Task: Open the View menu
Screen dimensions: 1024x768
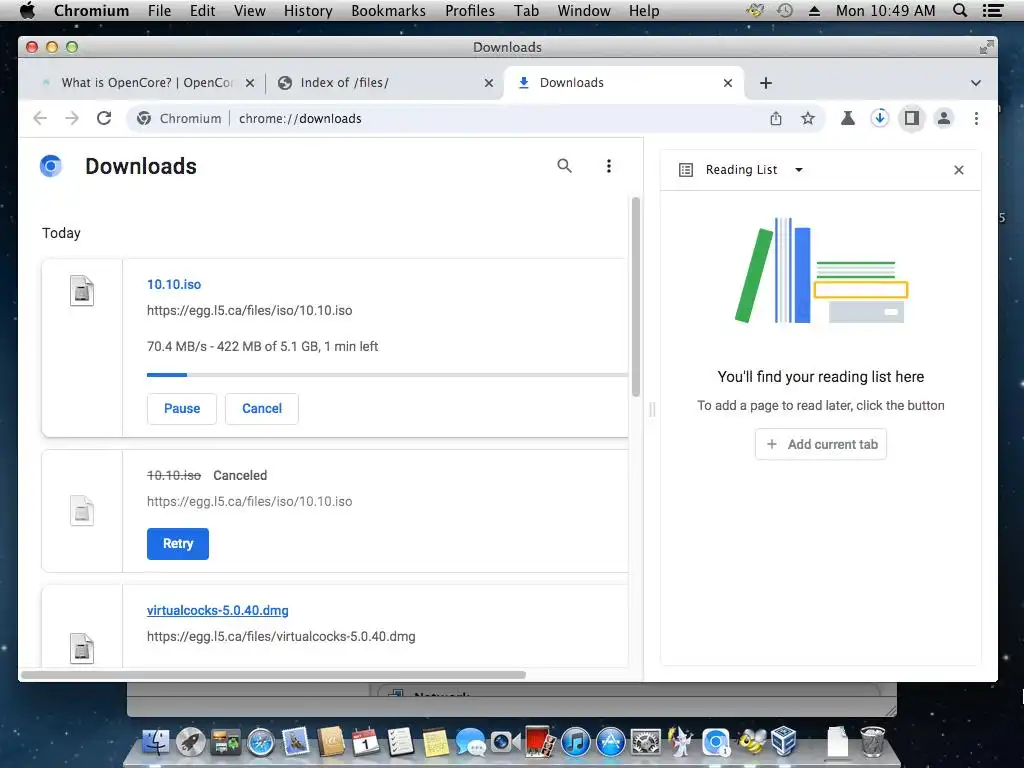Action: (249, 10)
